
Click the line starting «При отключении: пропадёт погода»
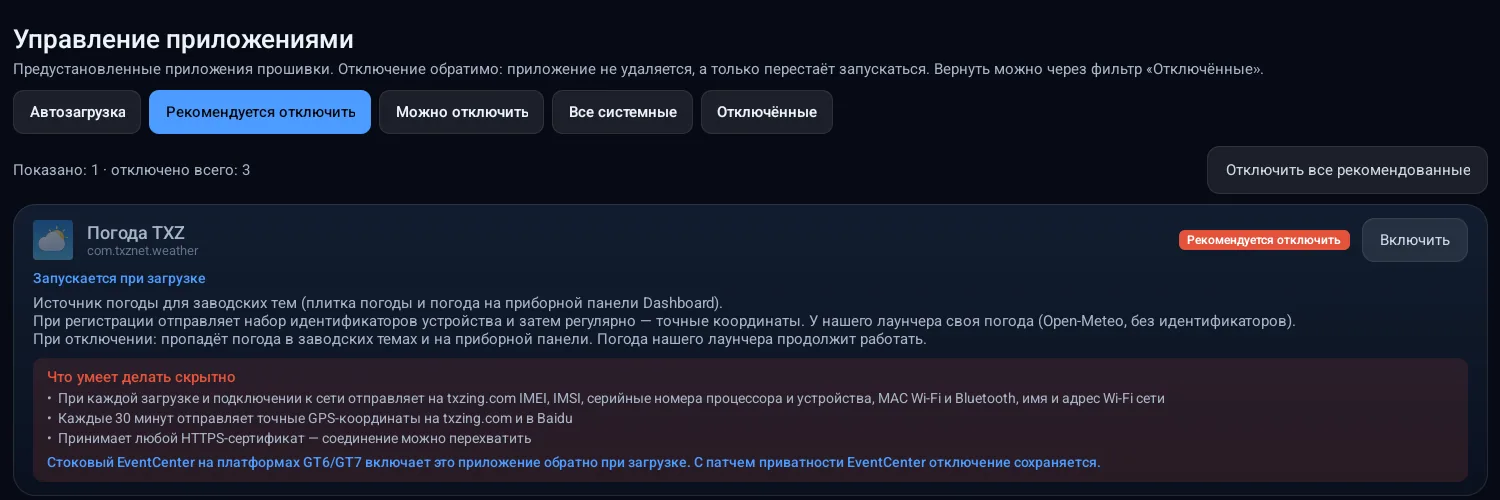click(x=480, y=339)
